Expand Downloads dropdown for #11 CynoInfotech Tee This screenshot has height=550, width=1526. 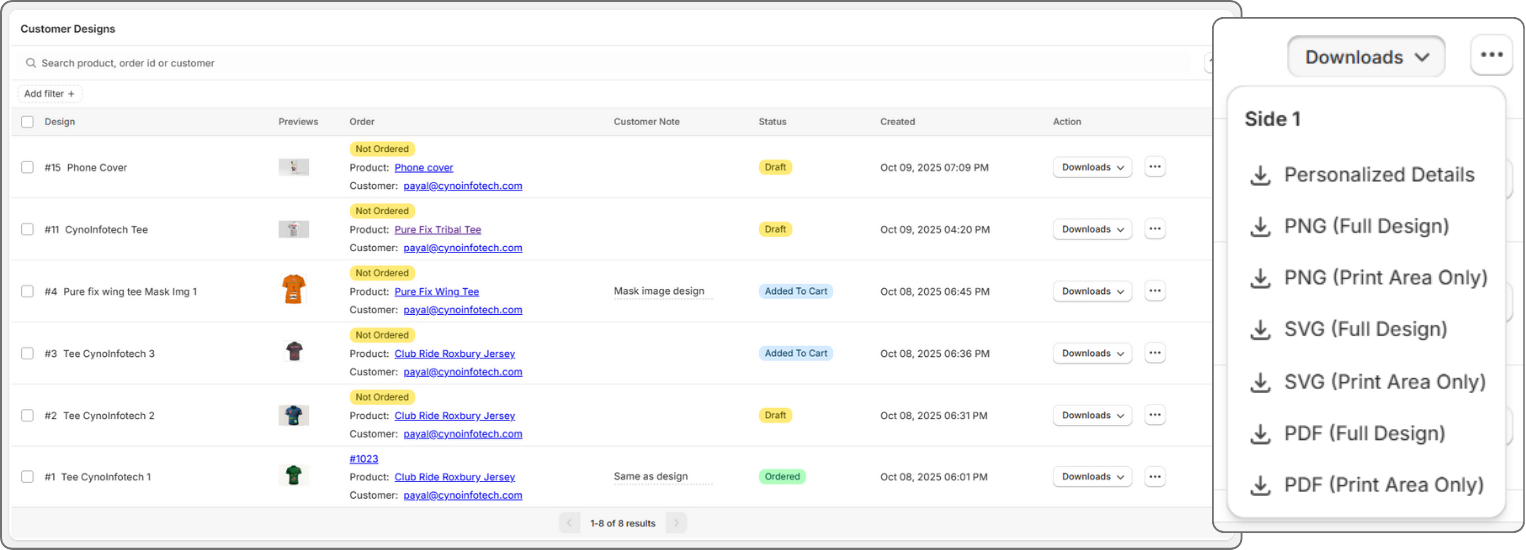[1092, 229]
